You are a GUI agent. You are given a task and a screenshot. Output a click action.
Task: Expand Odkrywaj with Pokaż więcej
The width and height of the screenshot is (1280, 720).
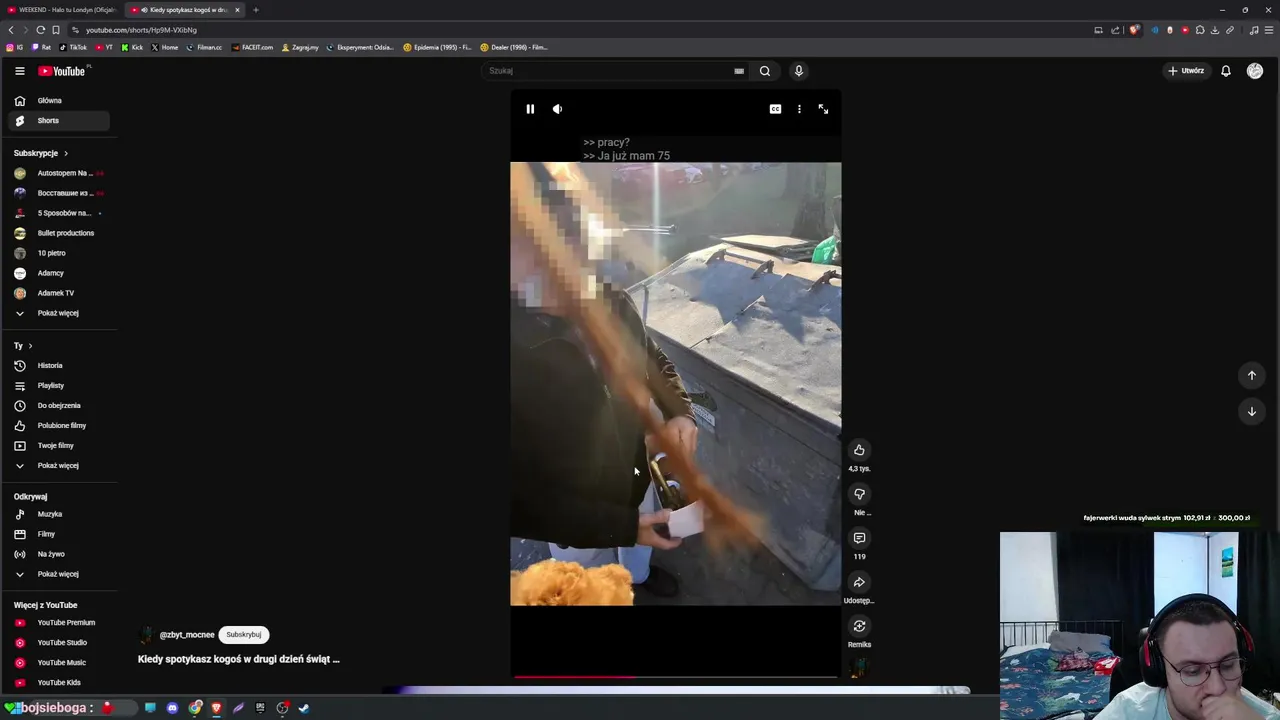click(59, 574)
